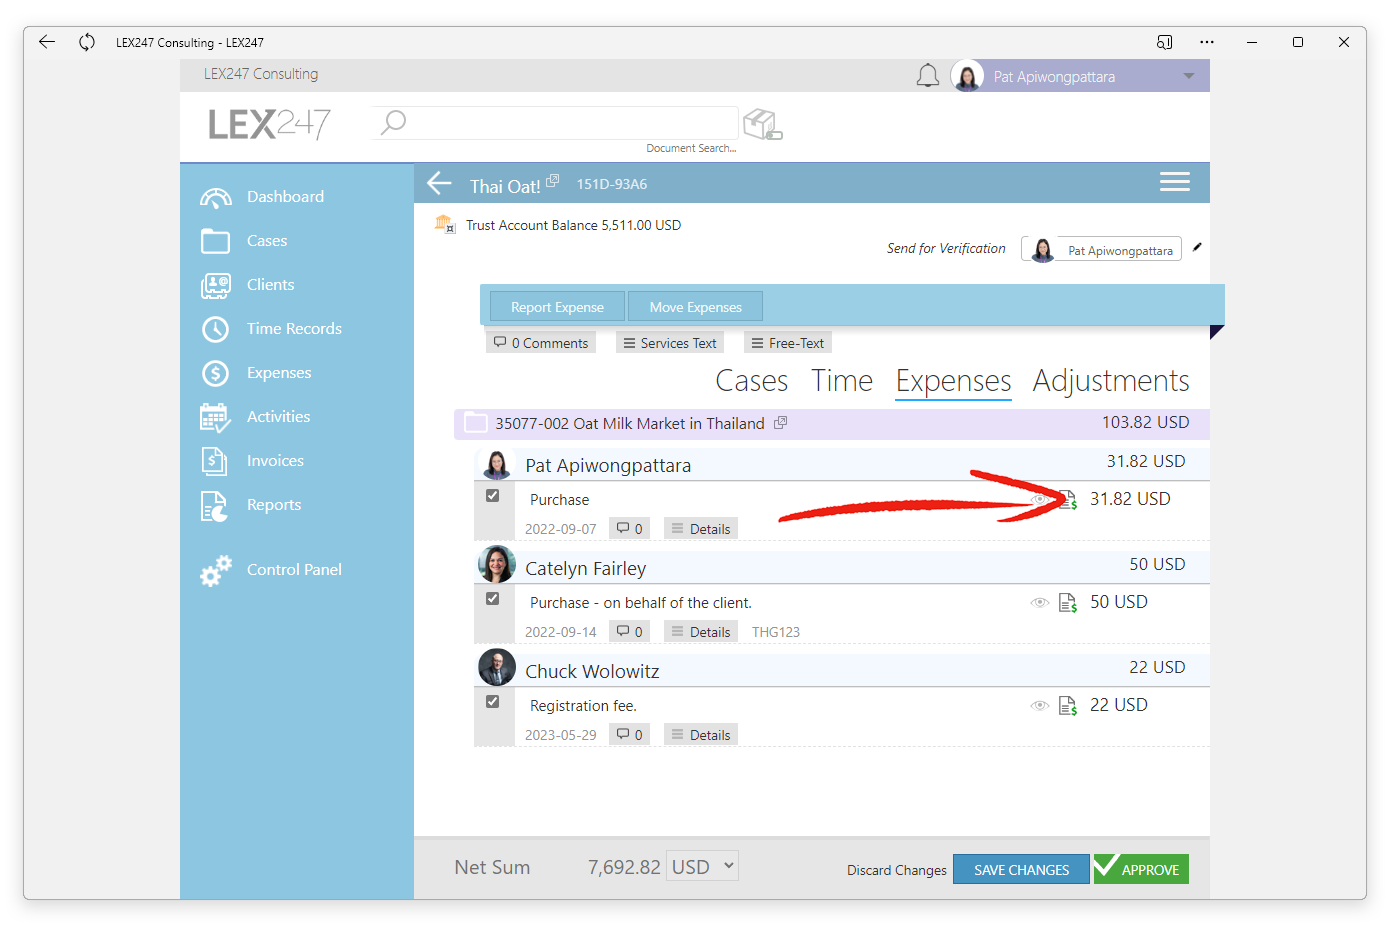Open the Control Panel settings
1390x925 pixels.
click(271, 570)
